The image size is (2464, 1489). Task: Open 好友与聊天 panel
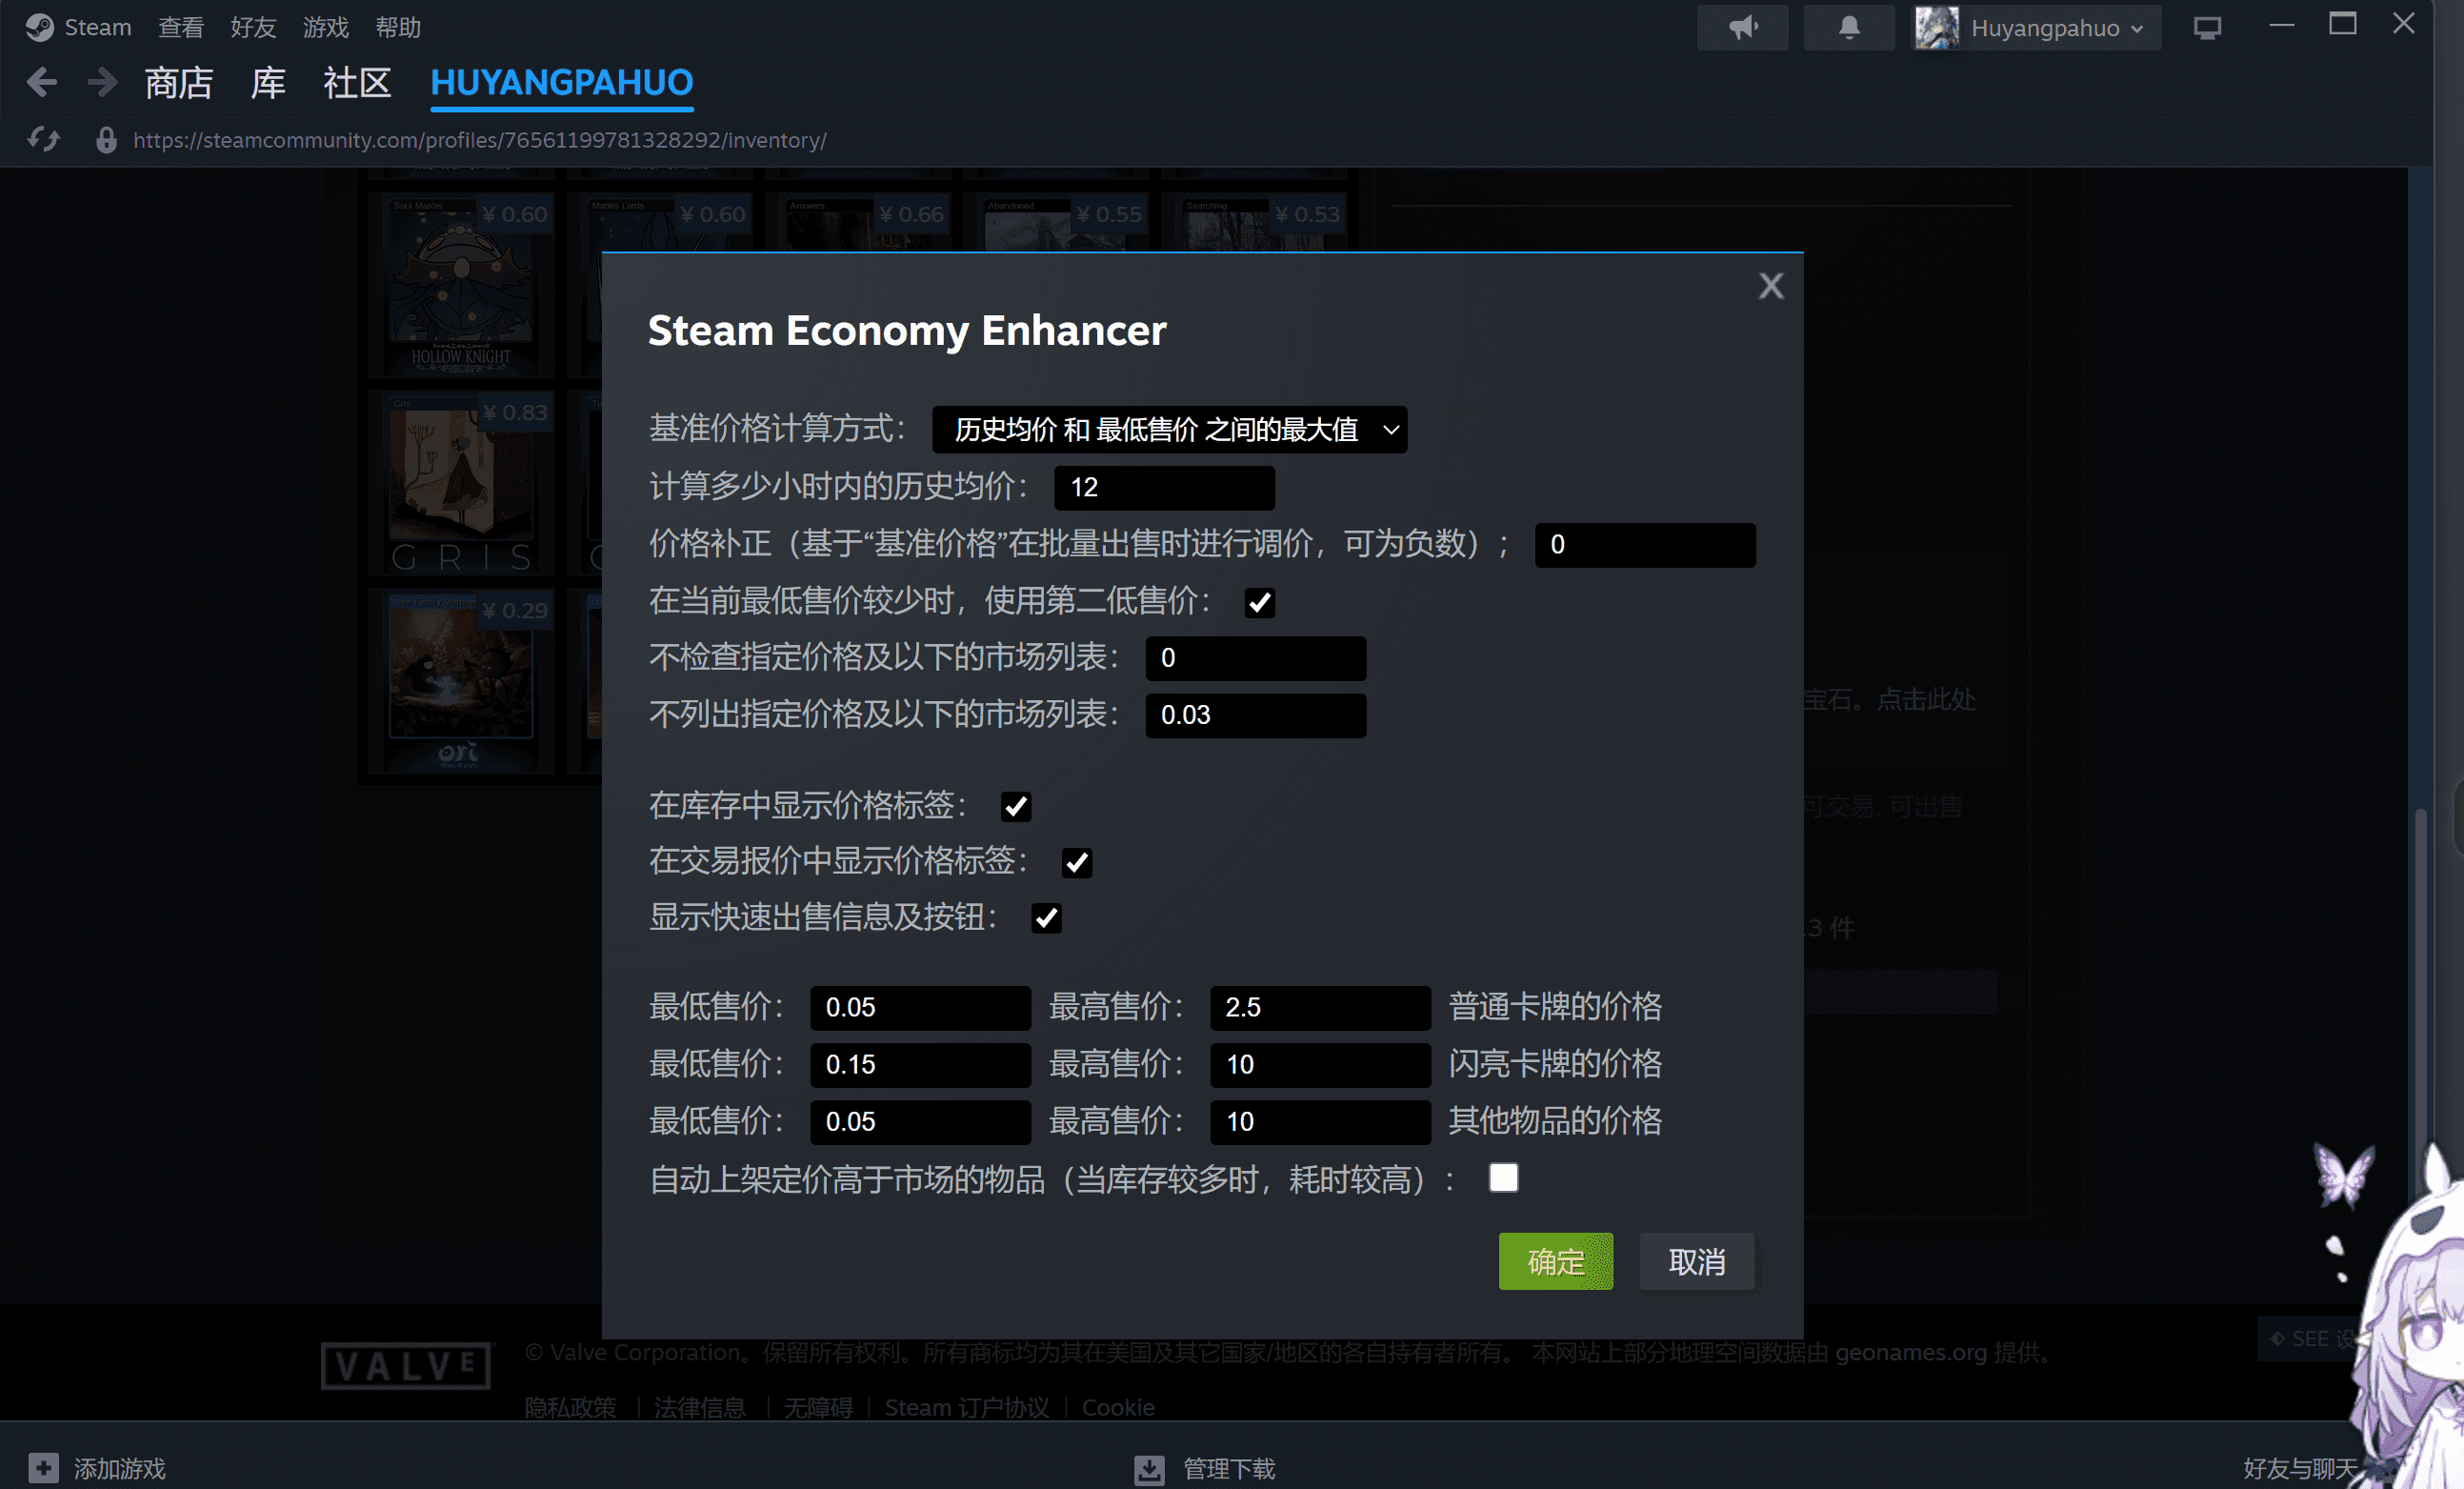2298,1468
